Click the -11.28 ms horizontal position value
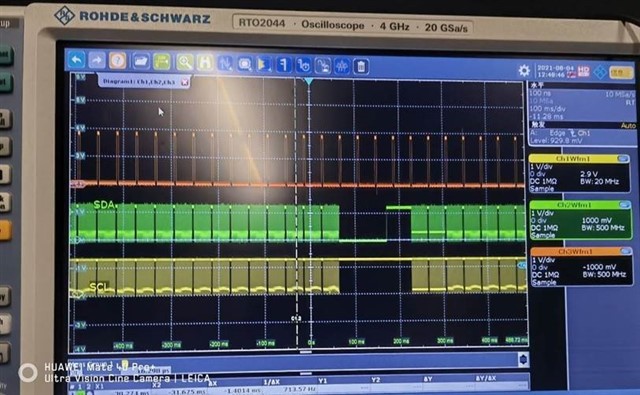This screenshot has width=640, height=395. [x=546, y=116]
